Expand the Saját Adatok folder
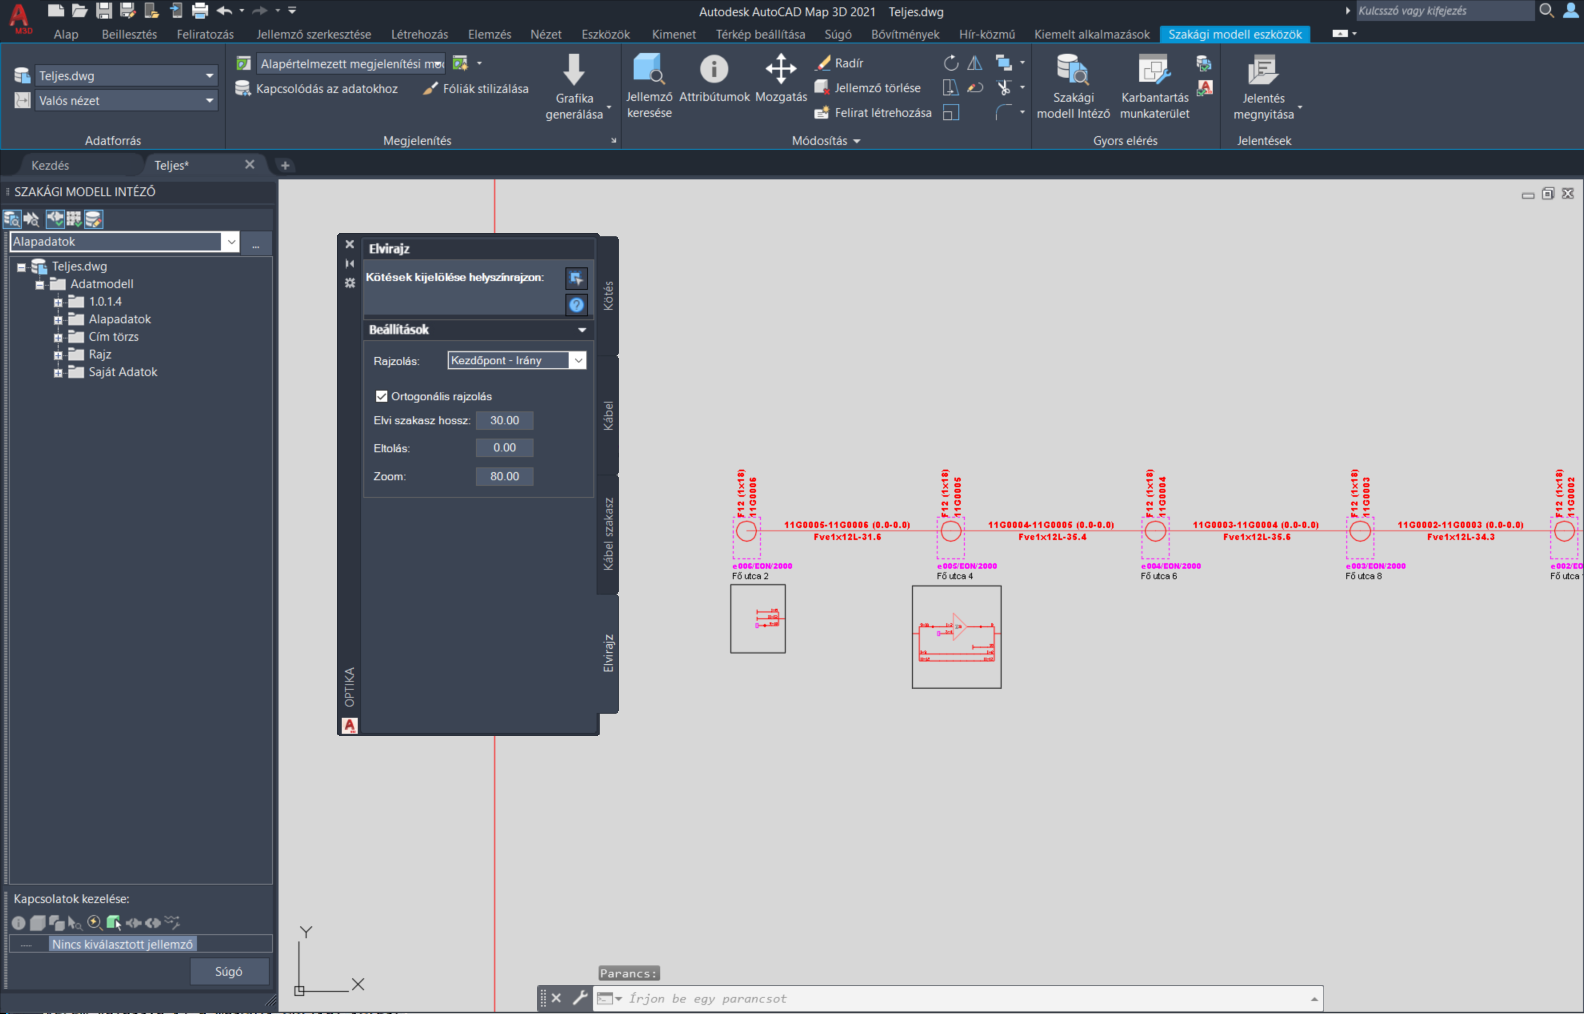 58,372
